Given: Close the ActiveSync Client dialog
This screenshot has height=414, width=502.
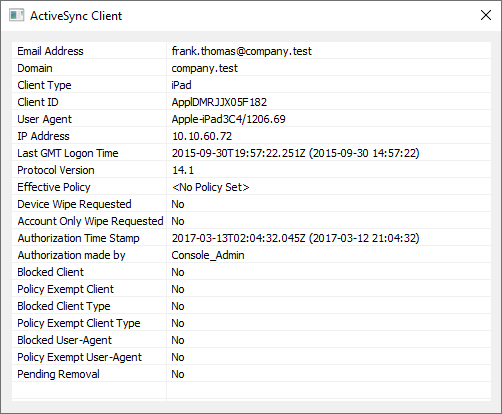Looking at the screenshot, I should click(x=486, y=15).
